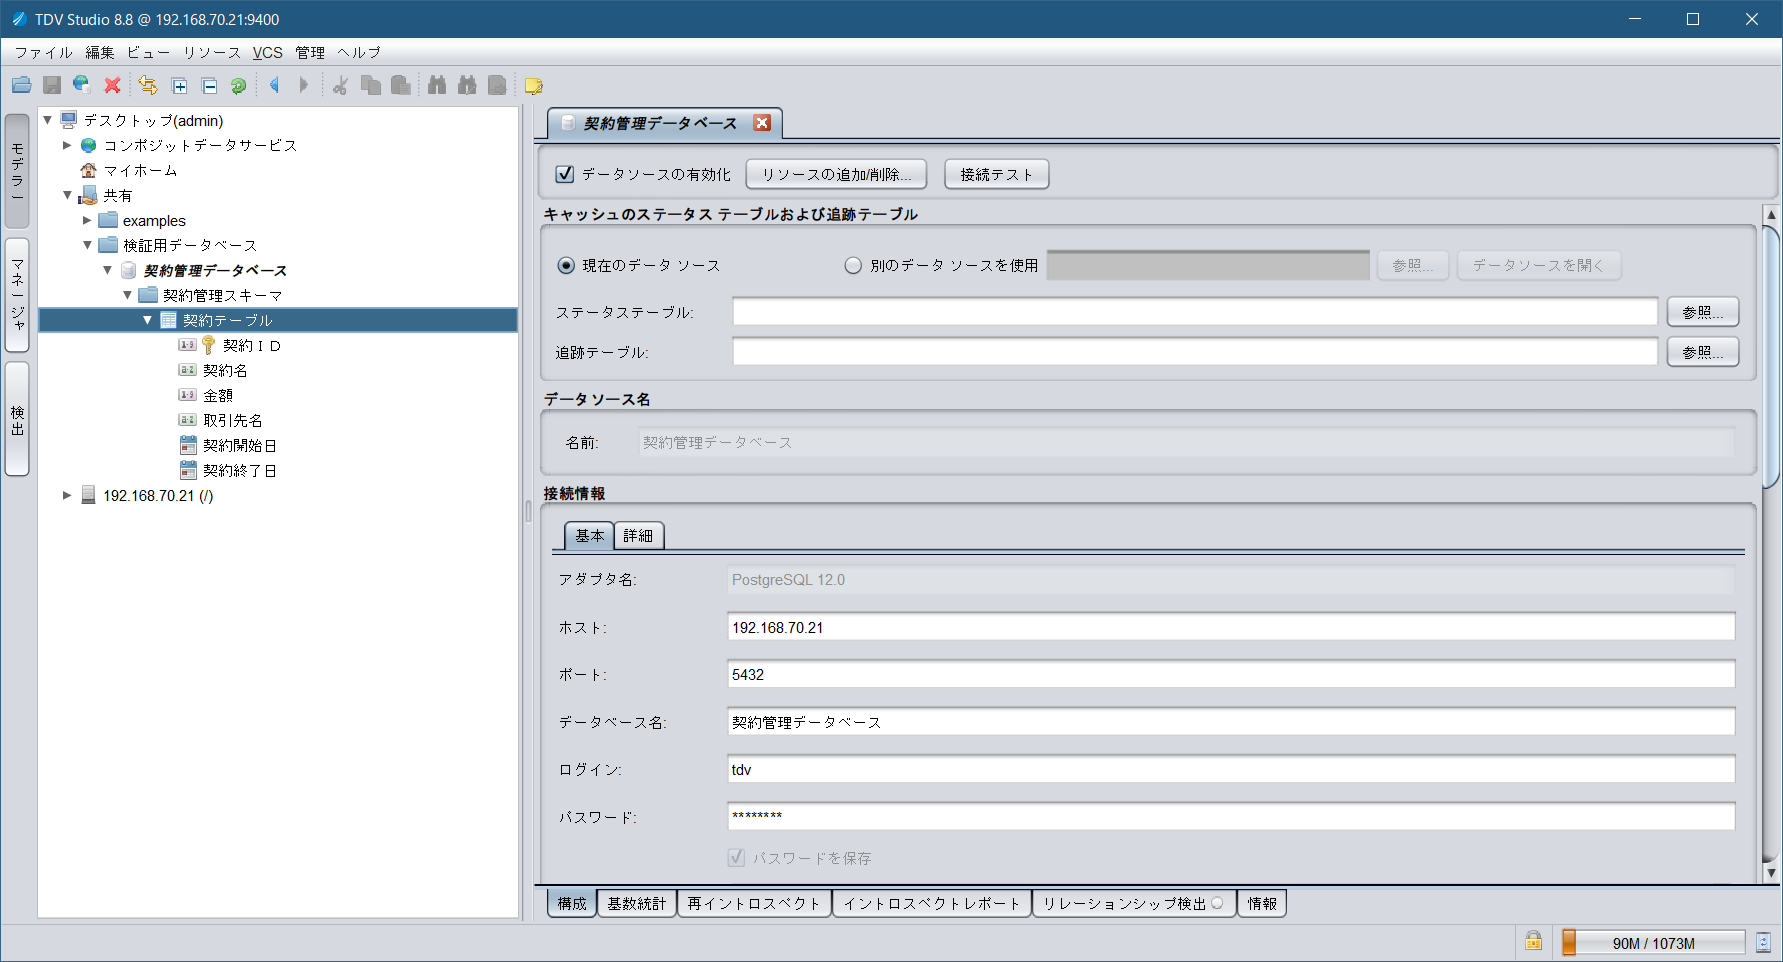Screen dimensions: 1783x962
Task: Click the 192.168.70.21 server icon
Action: click(x=88, y=495)
